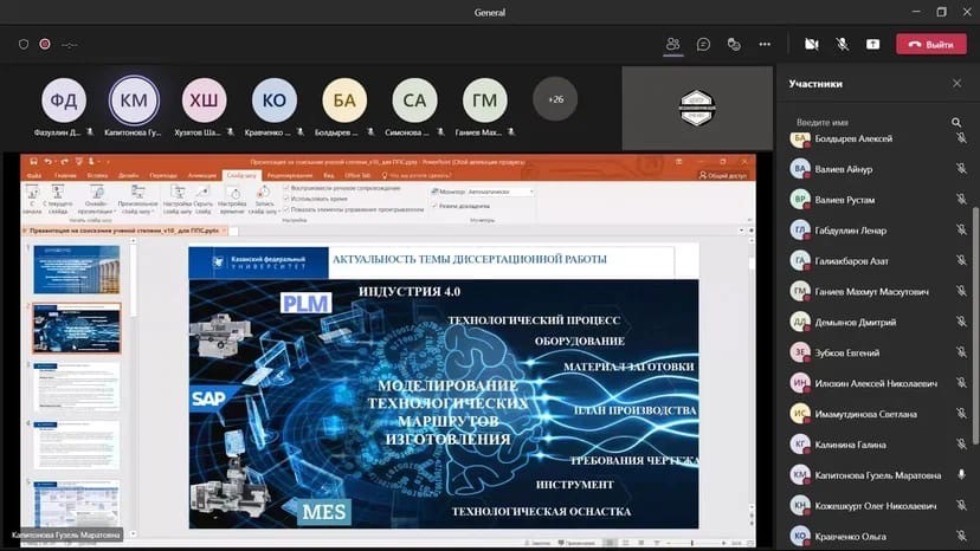This screenshot has height=551, width=980.
Task: Toggle the 'Использовать время' checkbox in PowerPoint
Action: coord(287,199)
